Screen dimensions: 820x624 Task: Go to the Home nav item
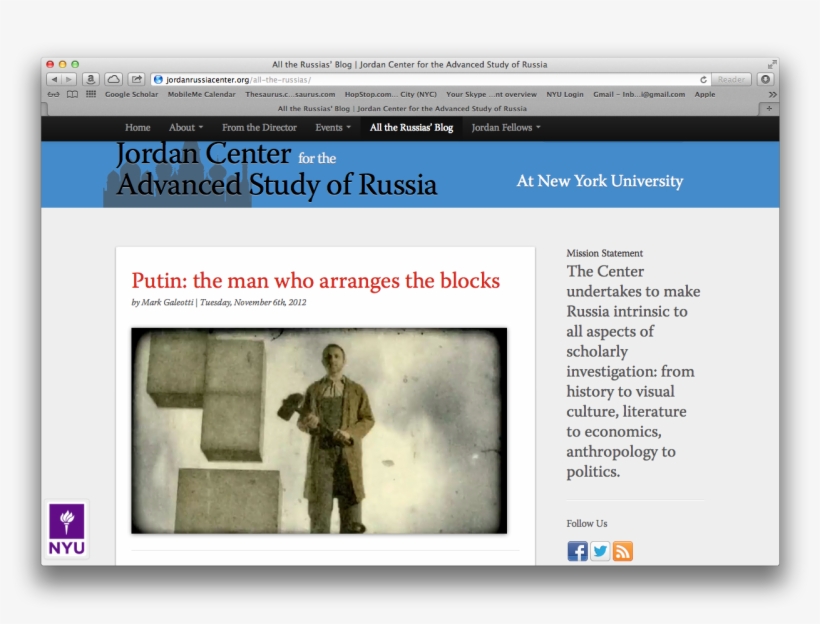[x=138, y=128]
